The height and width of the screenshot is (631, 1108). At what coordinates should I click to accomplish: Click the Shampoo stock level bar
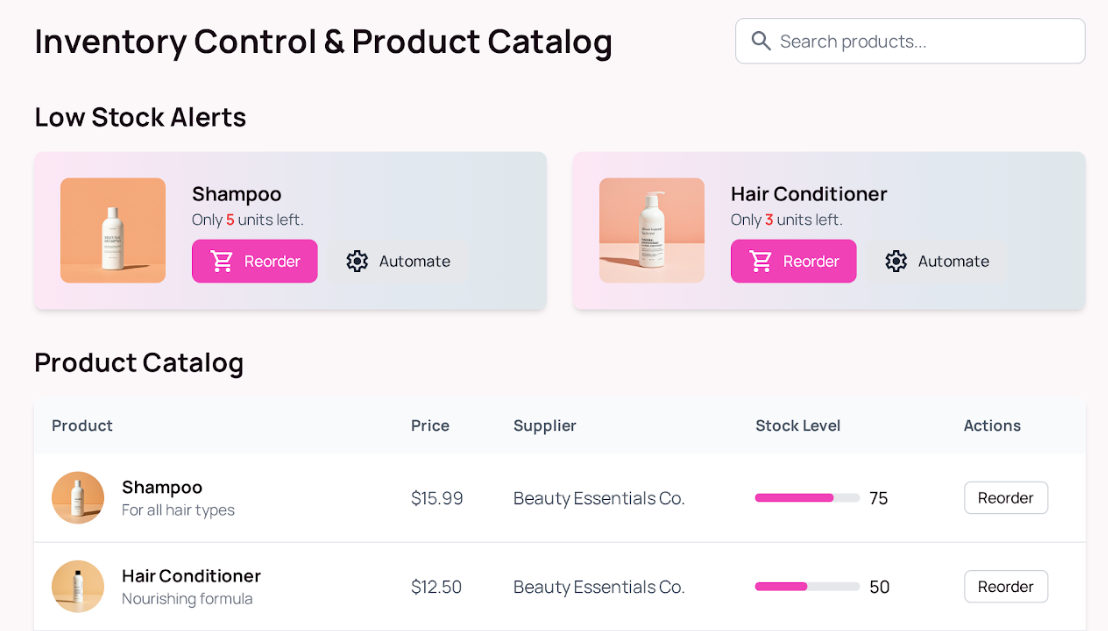click(x=807, y=498)
